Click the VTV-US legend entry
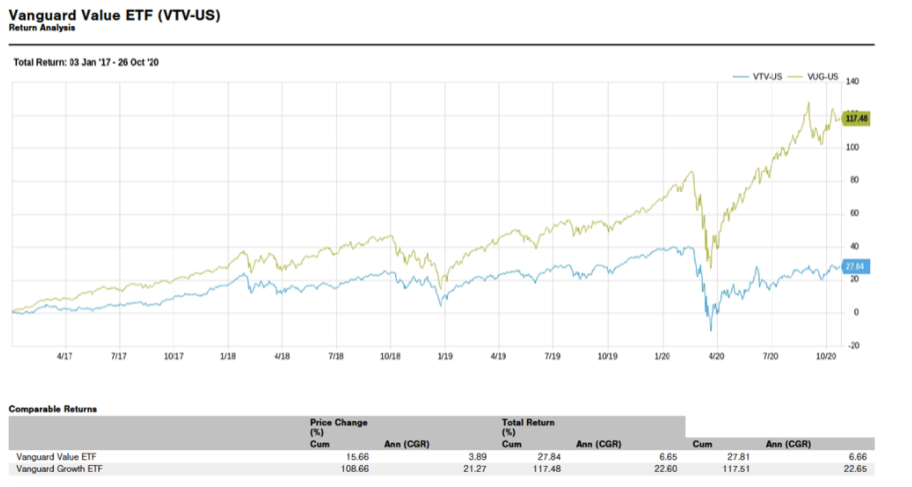912x487 pixels. (758, 77)
